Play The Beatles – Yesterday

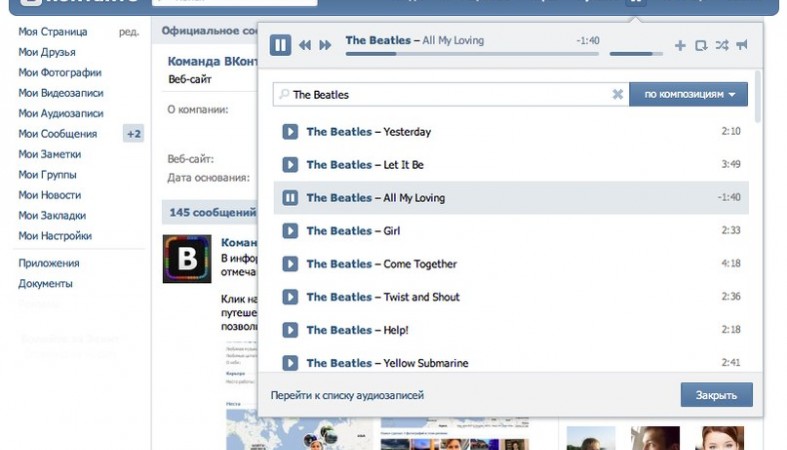pos(290,132)
